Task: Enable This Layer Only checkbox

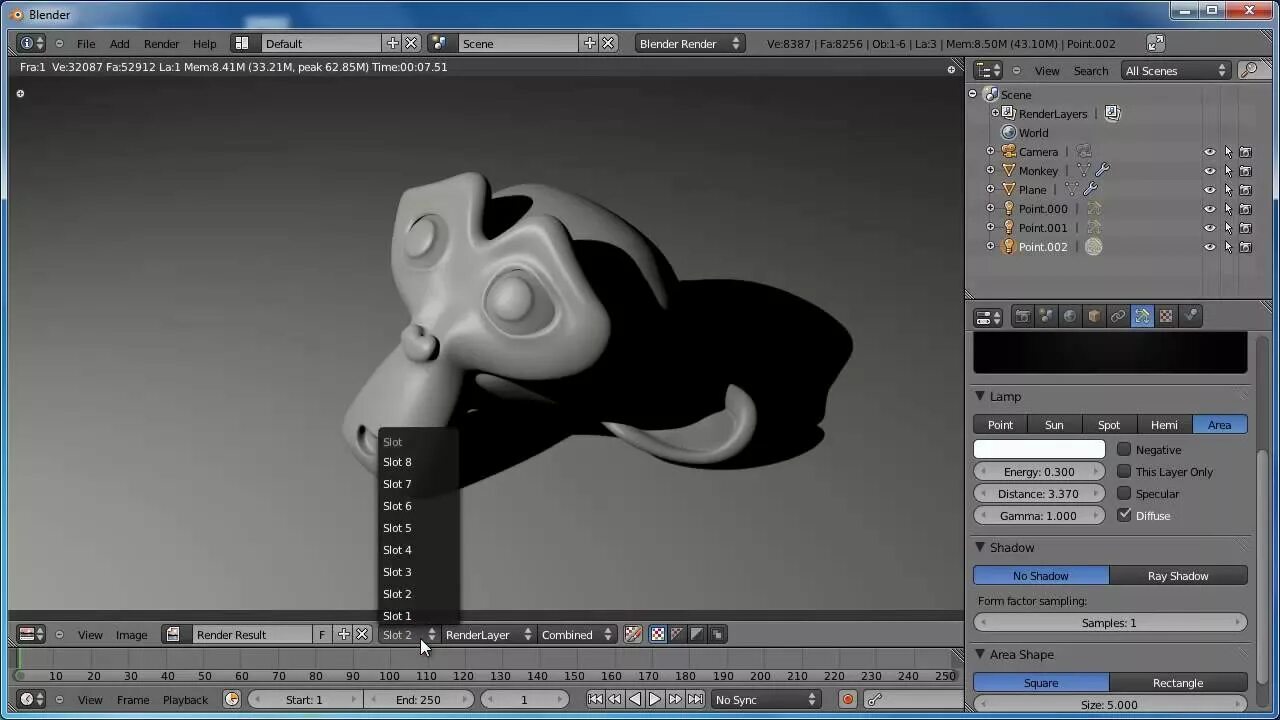Action: point(1124,471)
